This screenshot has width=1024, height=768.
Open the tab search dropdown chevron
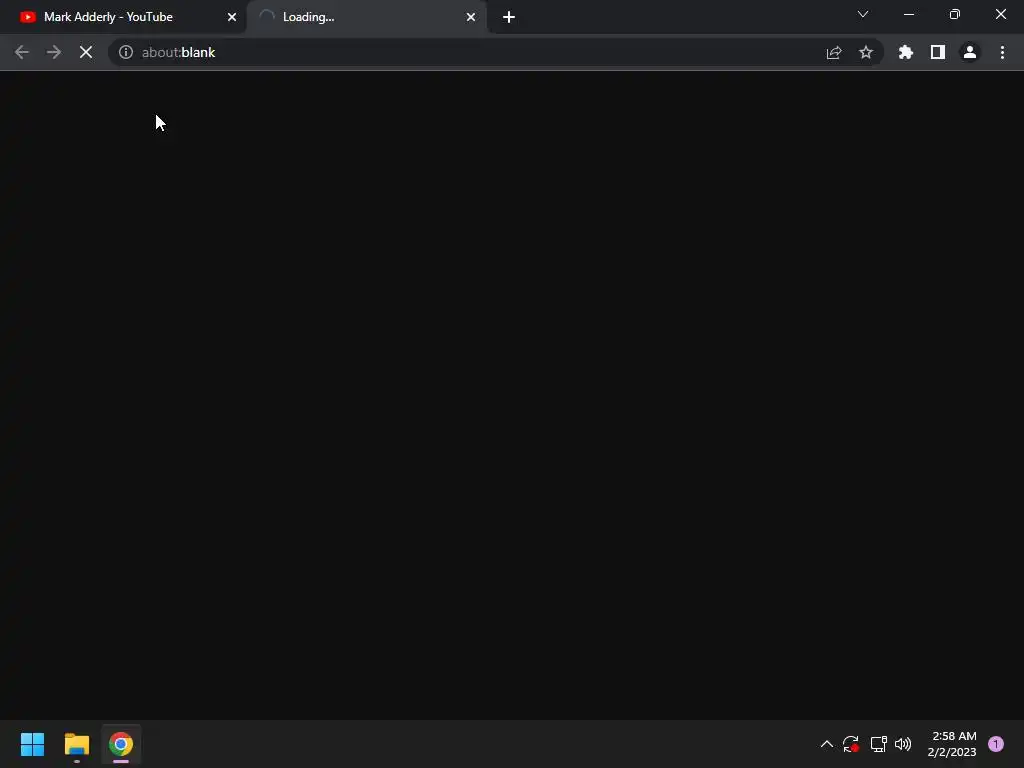point(863,14)
